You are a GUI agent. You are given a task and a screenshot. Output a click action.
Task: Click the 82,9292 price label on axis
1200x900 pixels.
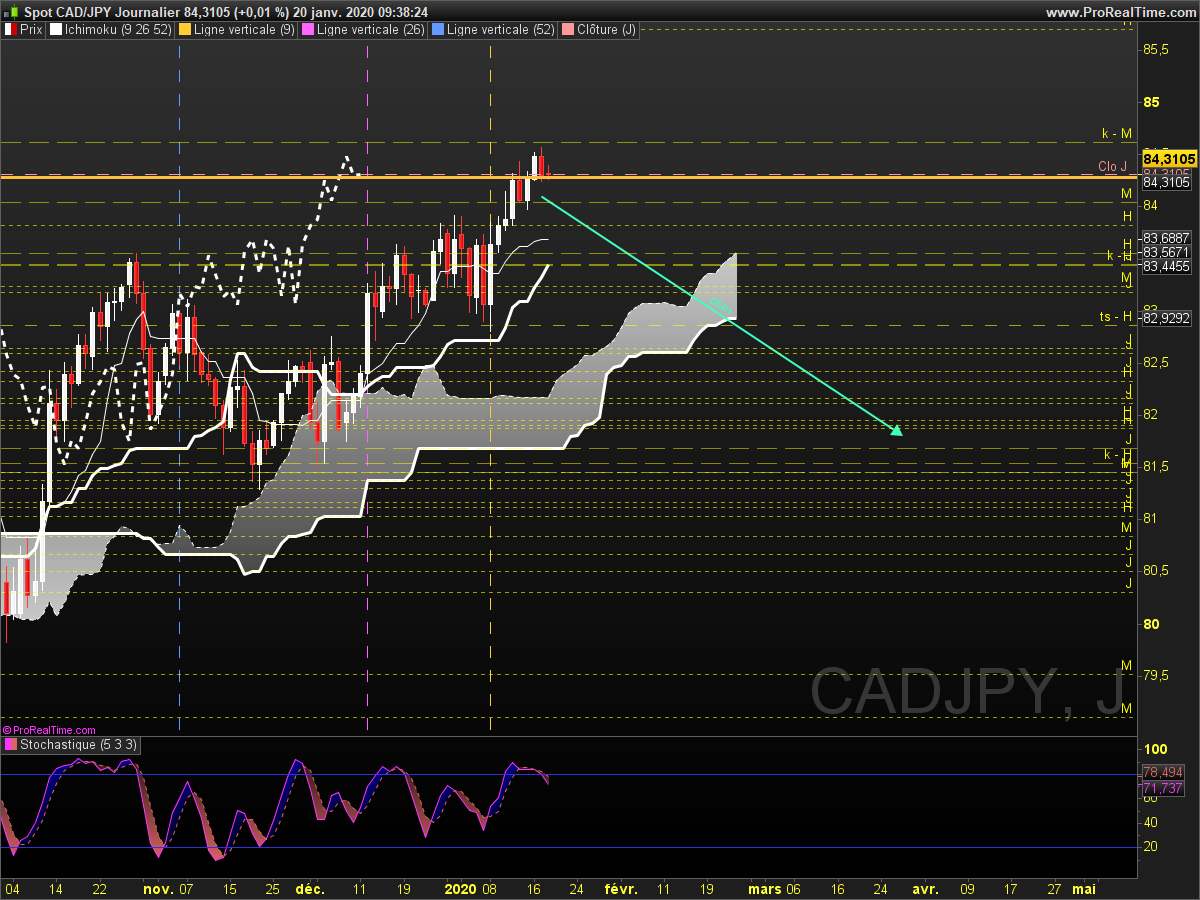[x=1166, y=319]
